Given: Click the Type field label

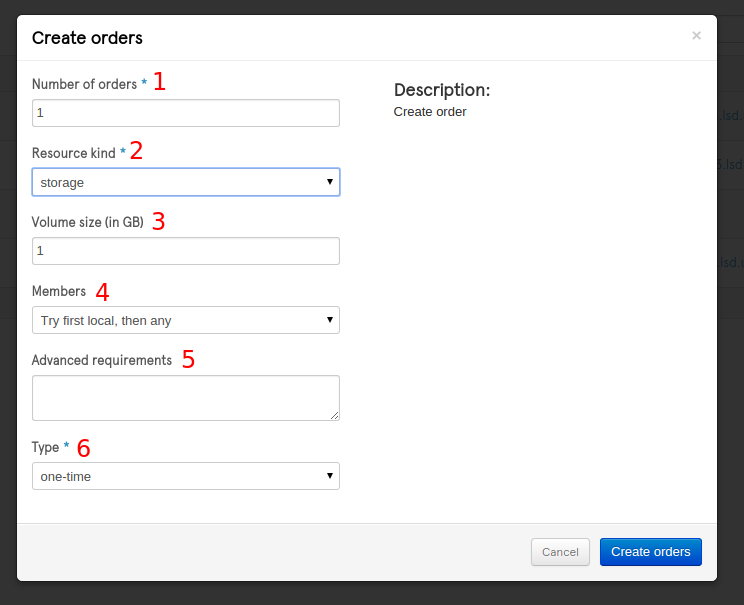Looking at the screenshot, I should [x=46, y=447].
